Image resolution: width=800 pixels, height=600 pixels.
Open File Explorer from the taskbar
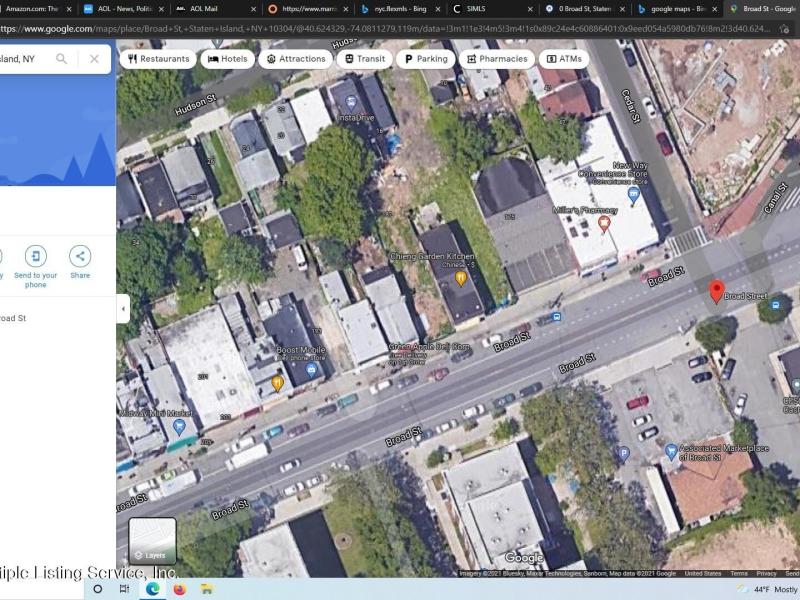click(x=207, y=589)
